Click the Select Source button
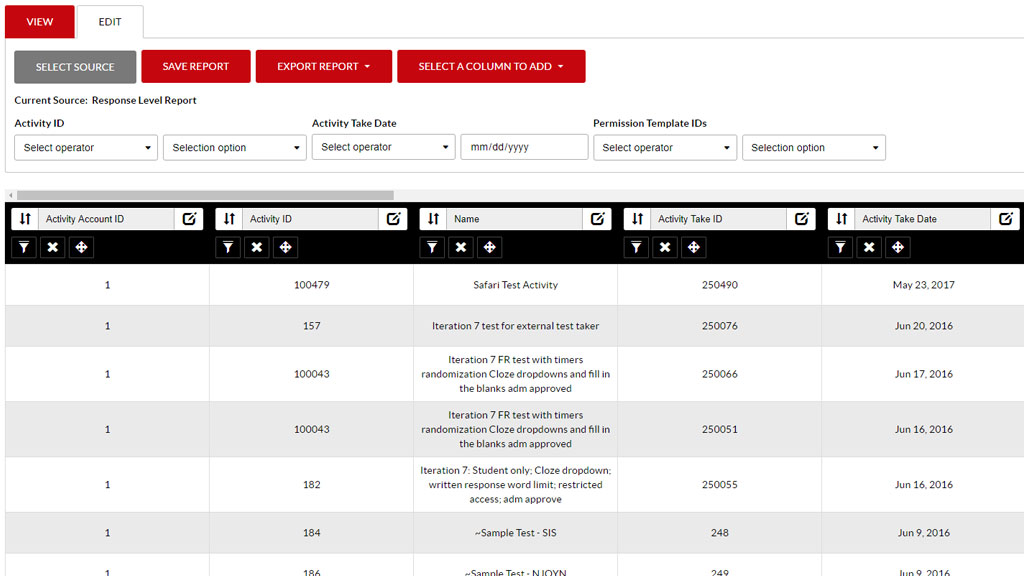The image size is (1024, 576). click(75, 67)
